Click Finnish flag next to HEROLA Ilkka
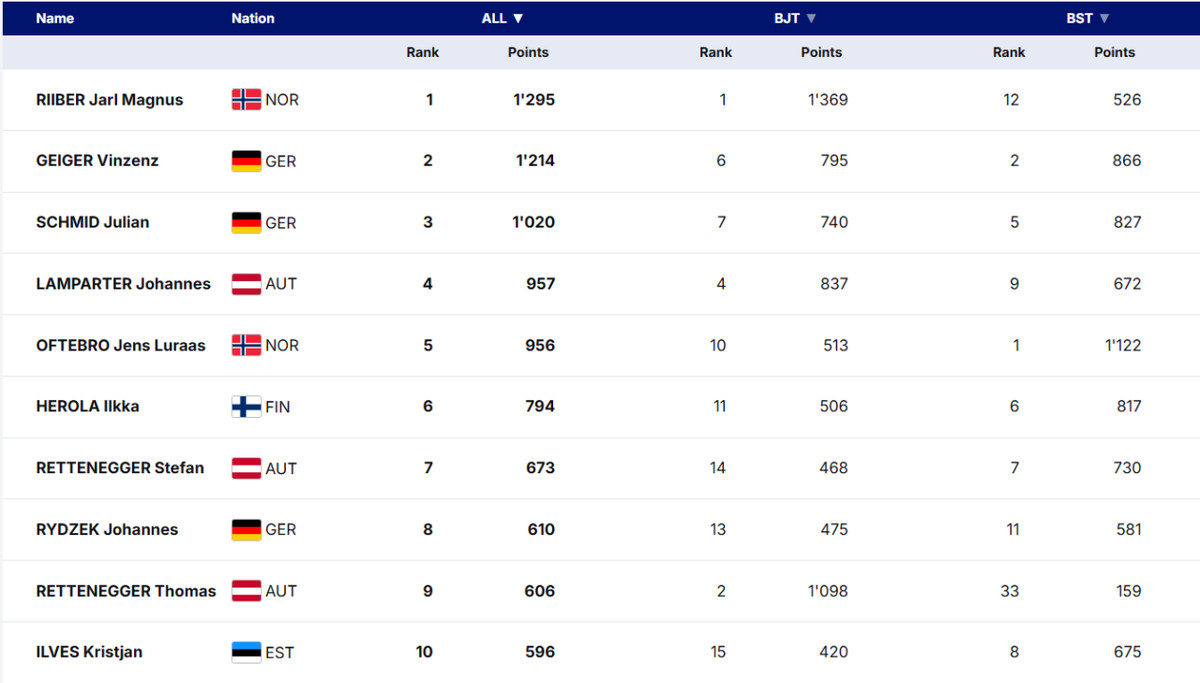This screenshot has width=1200, height=683. coord(246,407)
